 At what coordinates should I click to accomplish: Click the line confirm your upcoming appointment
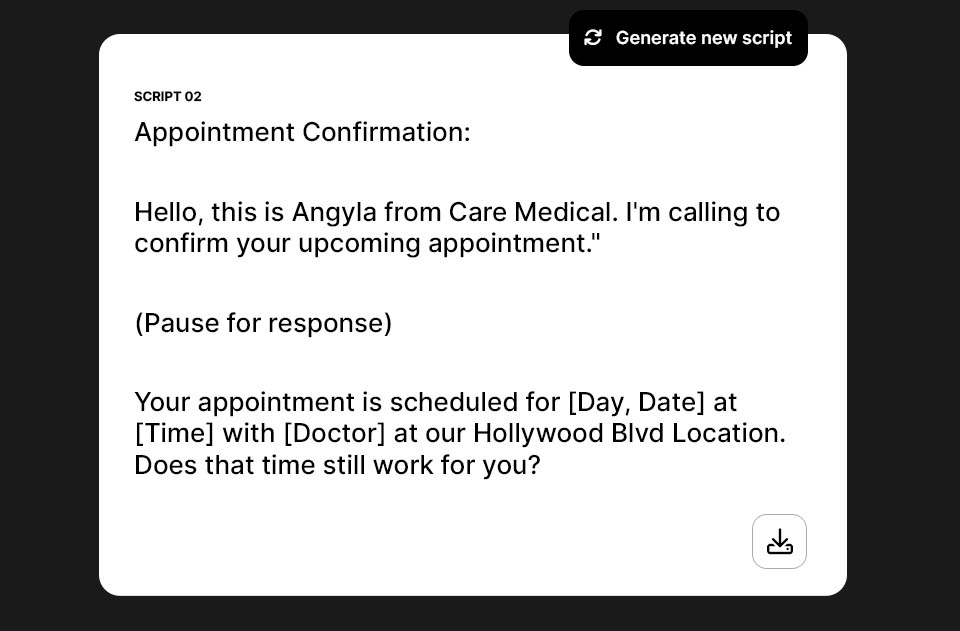tap(367, 244)
